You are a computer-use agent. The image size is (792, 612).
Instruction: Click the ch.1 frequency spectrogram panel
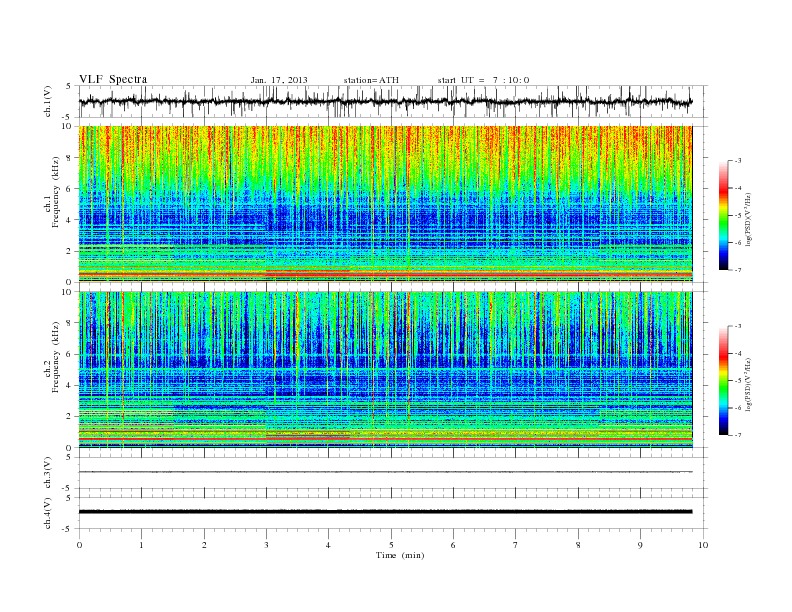(385, 204)
